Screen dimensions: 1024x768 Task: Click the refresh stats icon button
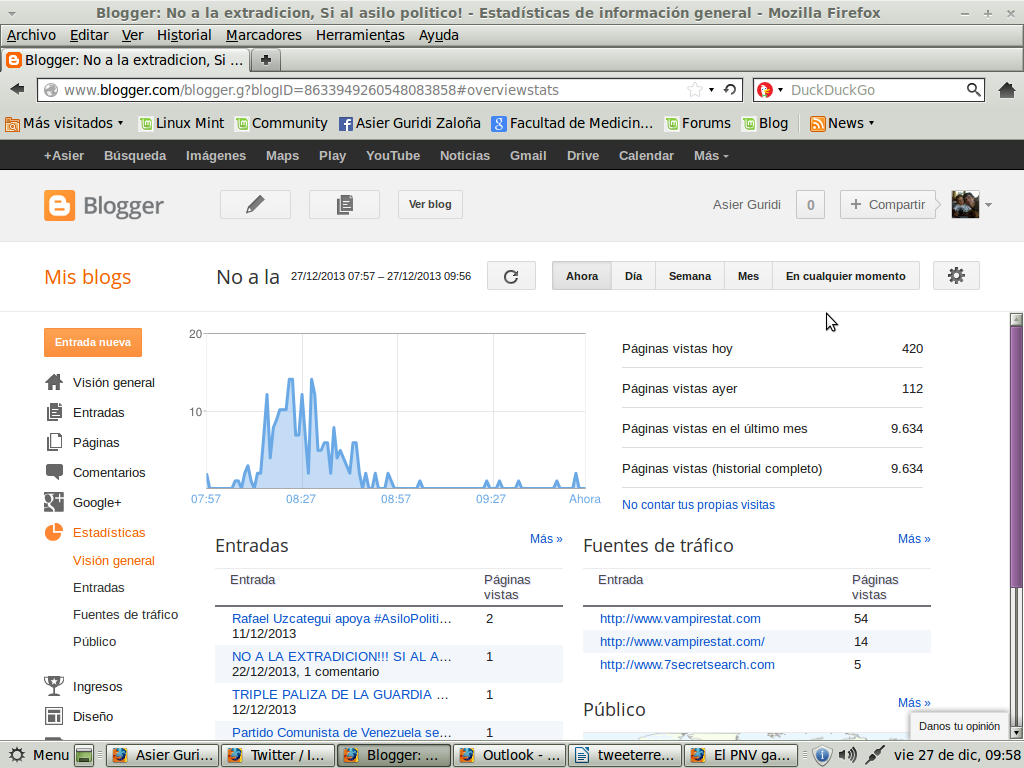511,276
